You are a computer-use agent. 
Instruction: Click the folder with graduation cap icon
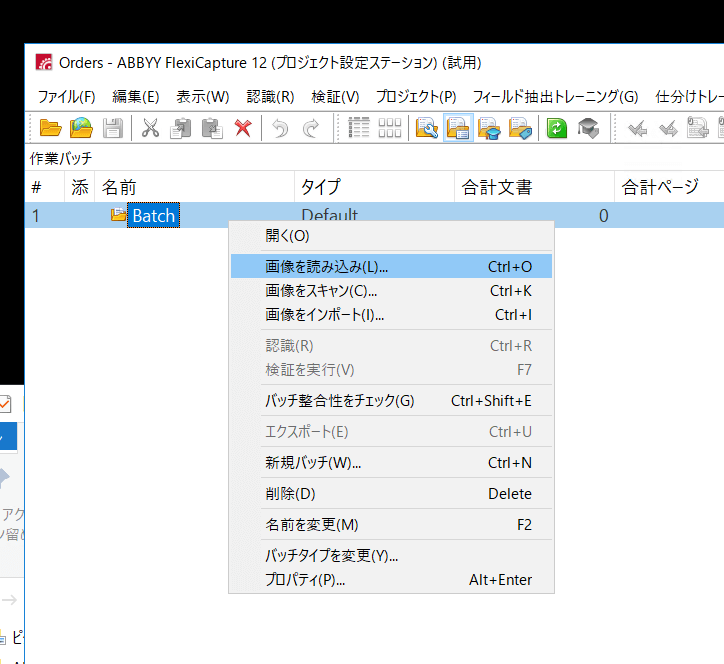[489, 128]
